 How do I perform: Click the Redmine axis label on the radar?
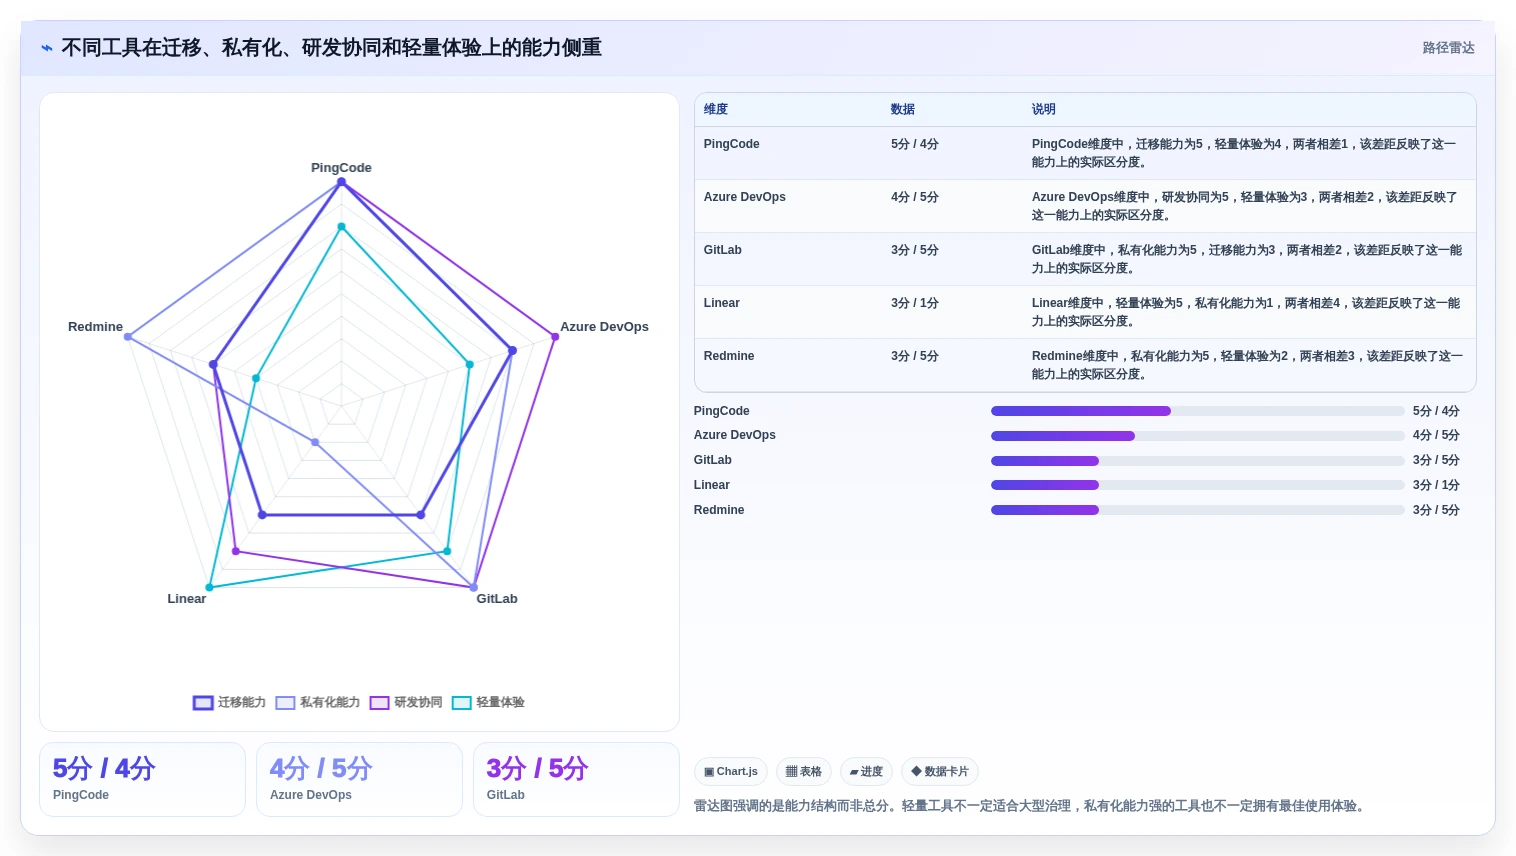click(x=95, y=327)
